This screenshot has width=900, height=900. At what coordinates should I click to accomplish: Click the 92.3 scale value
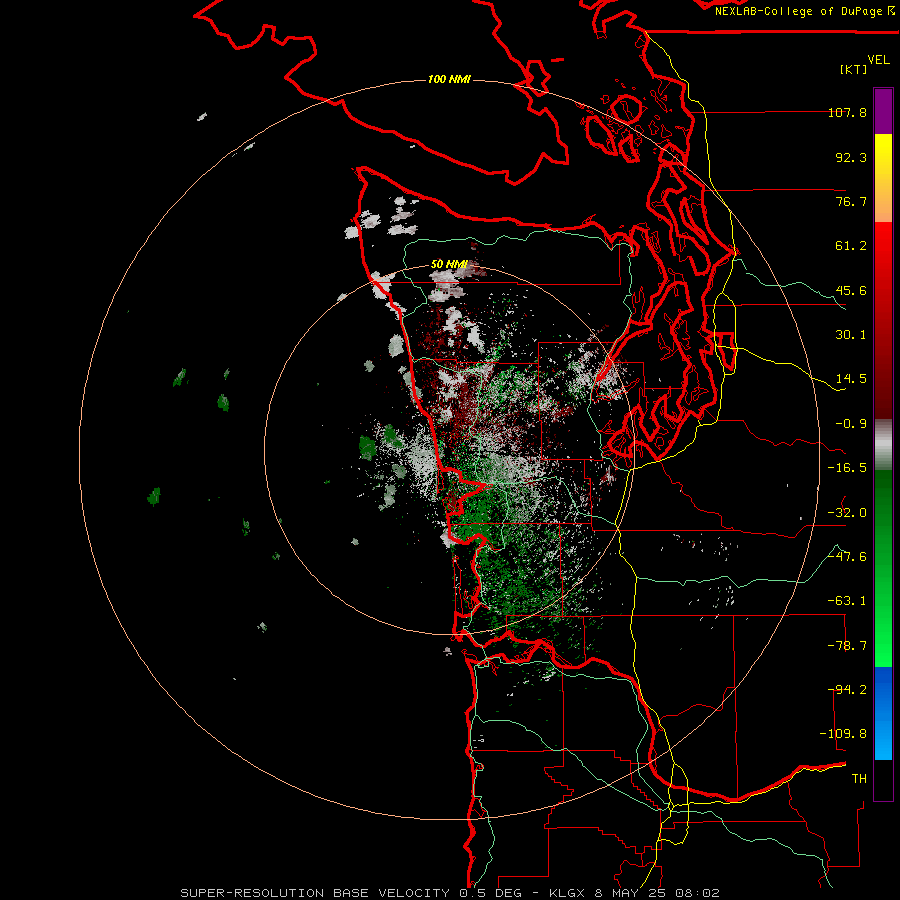coord(851,157)
